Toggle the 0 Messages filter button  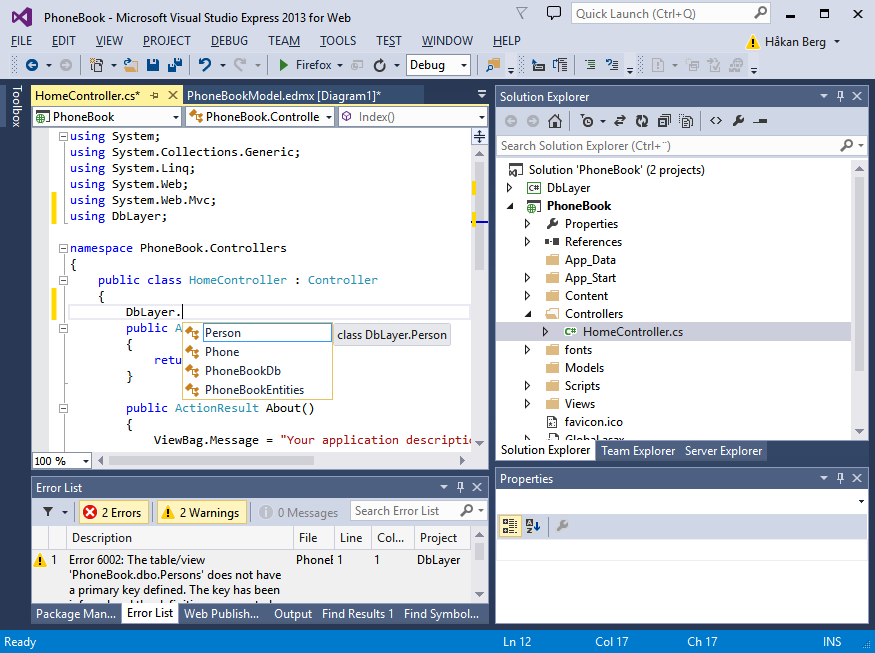(x=299, y=512)
